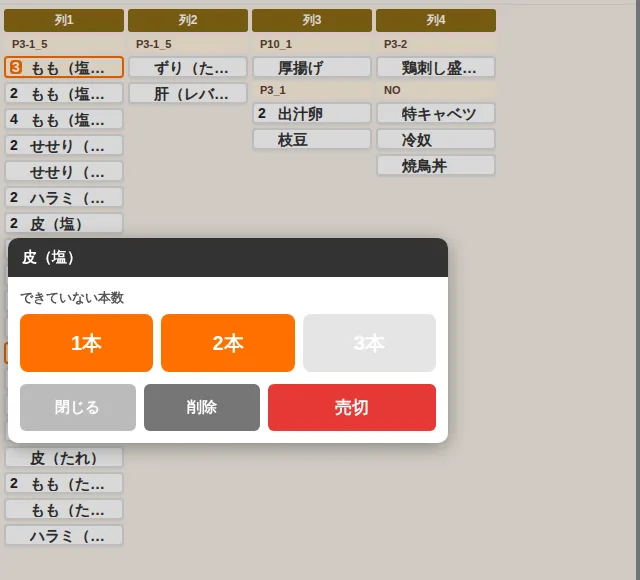Open the 列1 column header

[x=64, y=20]
